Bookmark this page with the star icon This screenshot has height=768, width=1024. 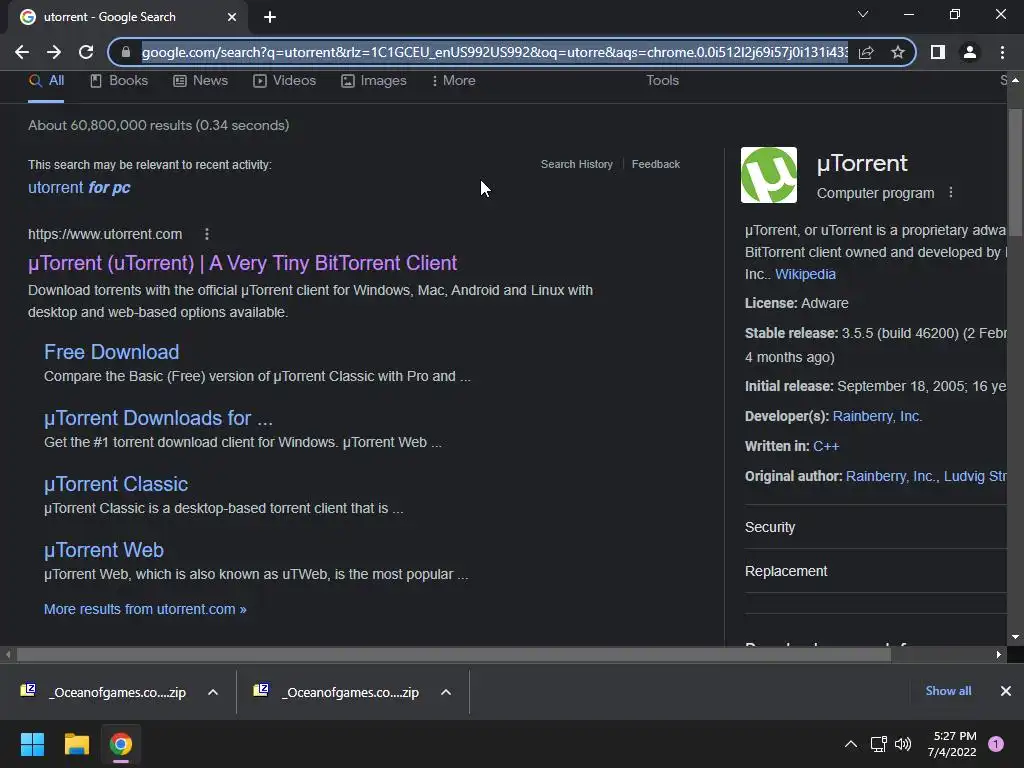(898, 52)
